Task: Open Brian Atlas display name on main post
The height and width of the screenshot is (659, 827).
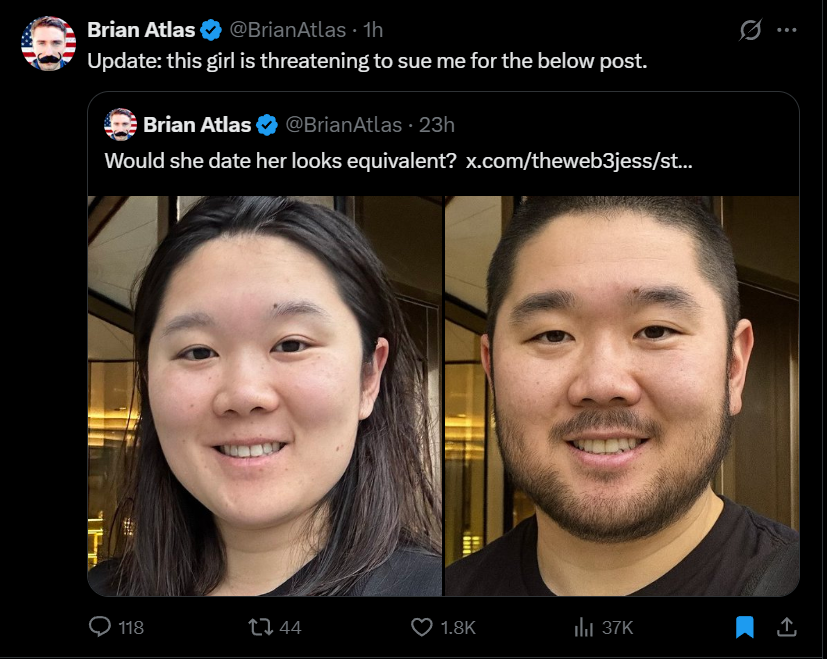Action: 141,30
